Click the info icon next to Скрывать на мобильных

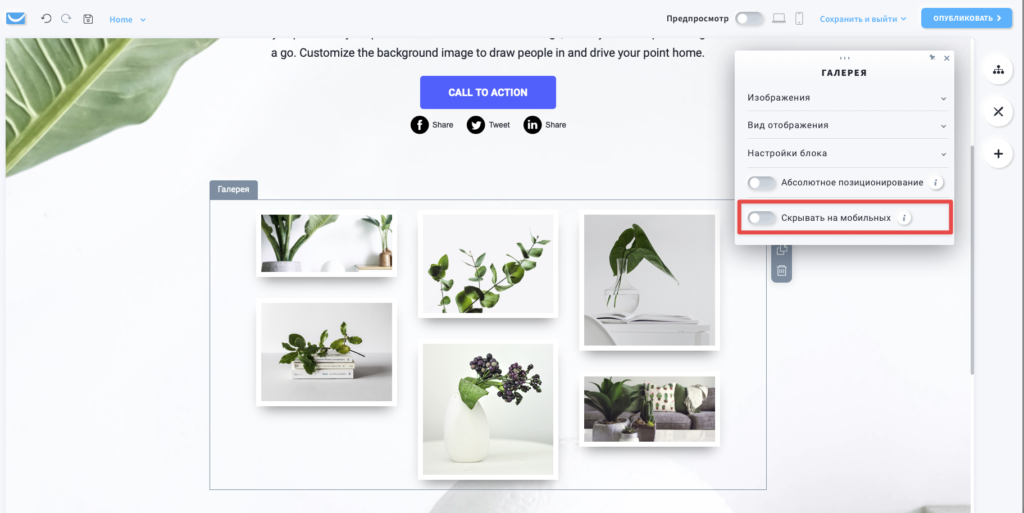(904, 218)
